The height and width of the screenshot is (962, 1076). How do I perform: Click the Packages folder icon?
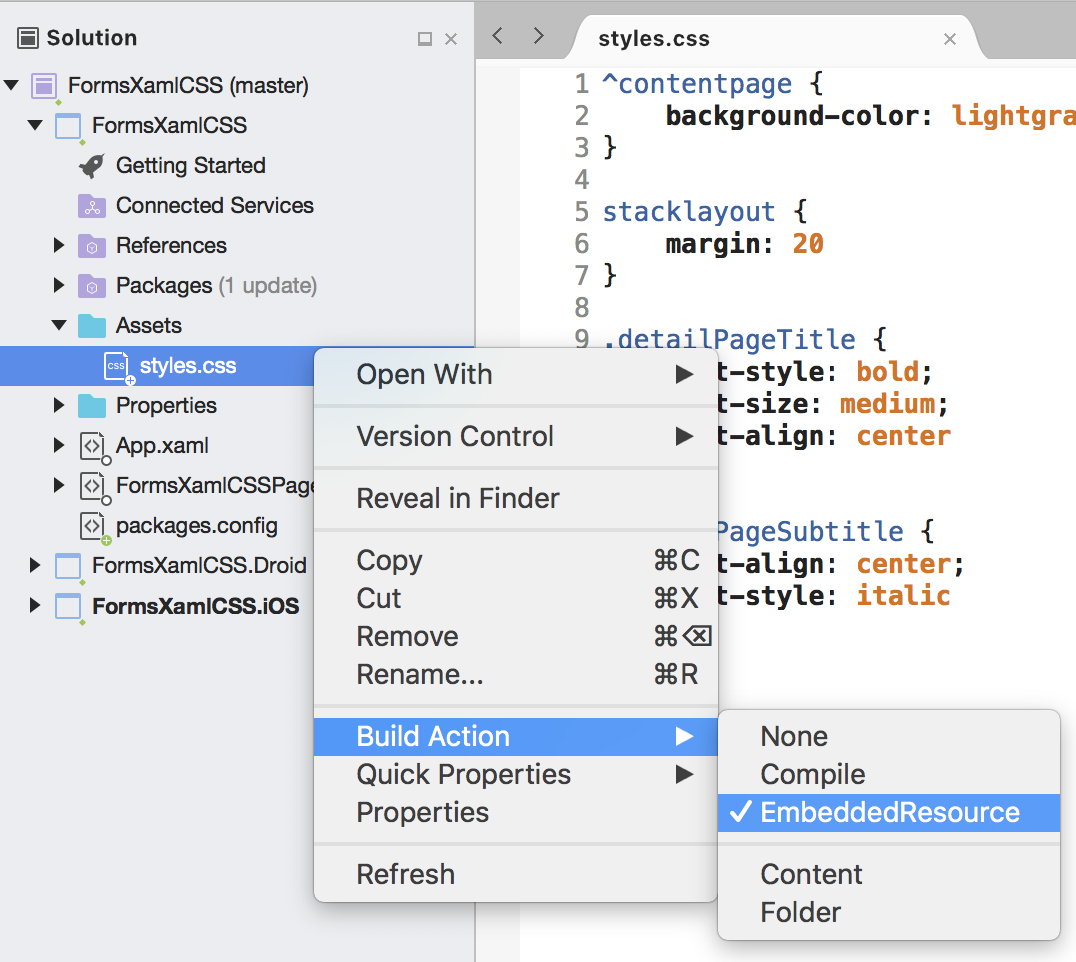click(x=92, y=286)
